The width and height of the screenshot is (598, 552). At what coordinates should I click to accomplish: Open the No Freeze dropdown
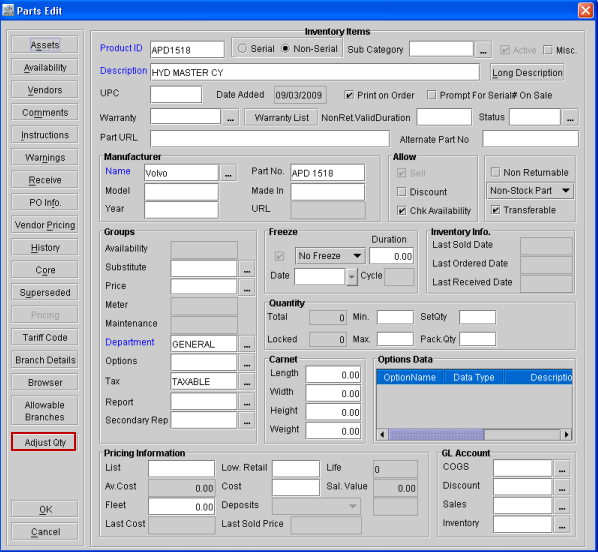click(330, 256)
